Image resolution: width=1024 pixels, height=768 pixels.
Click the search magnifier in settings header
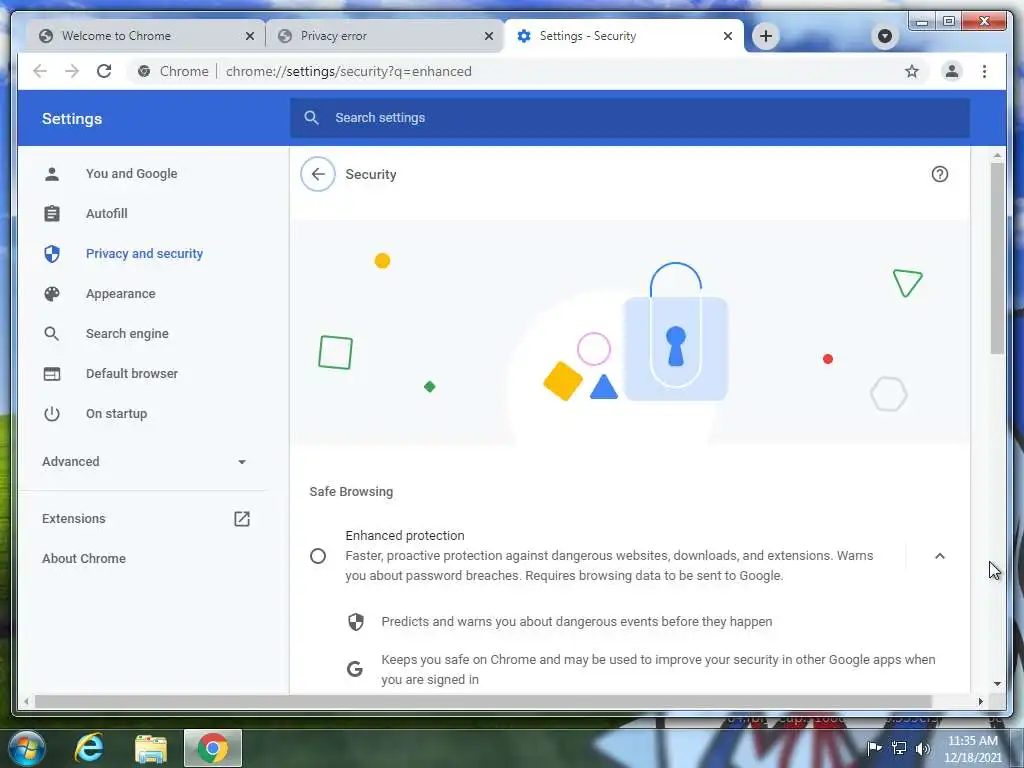[312, 118]
